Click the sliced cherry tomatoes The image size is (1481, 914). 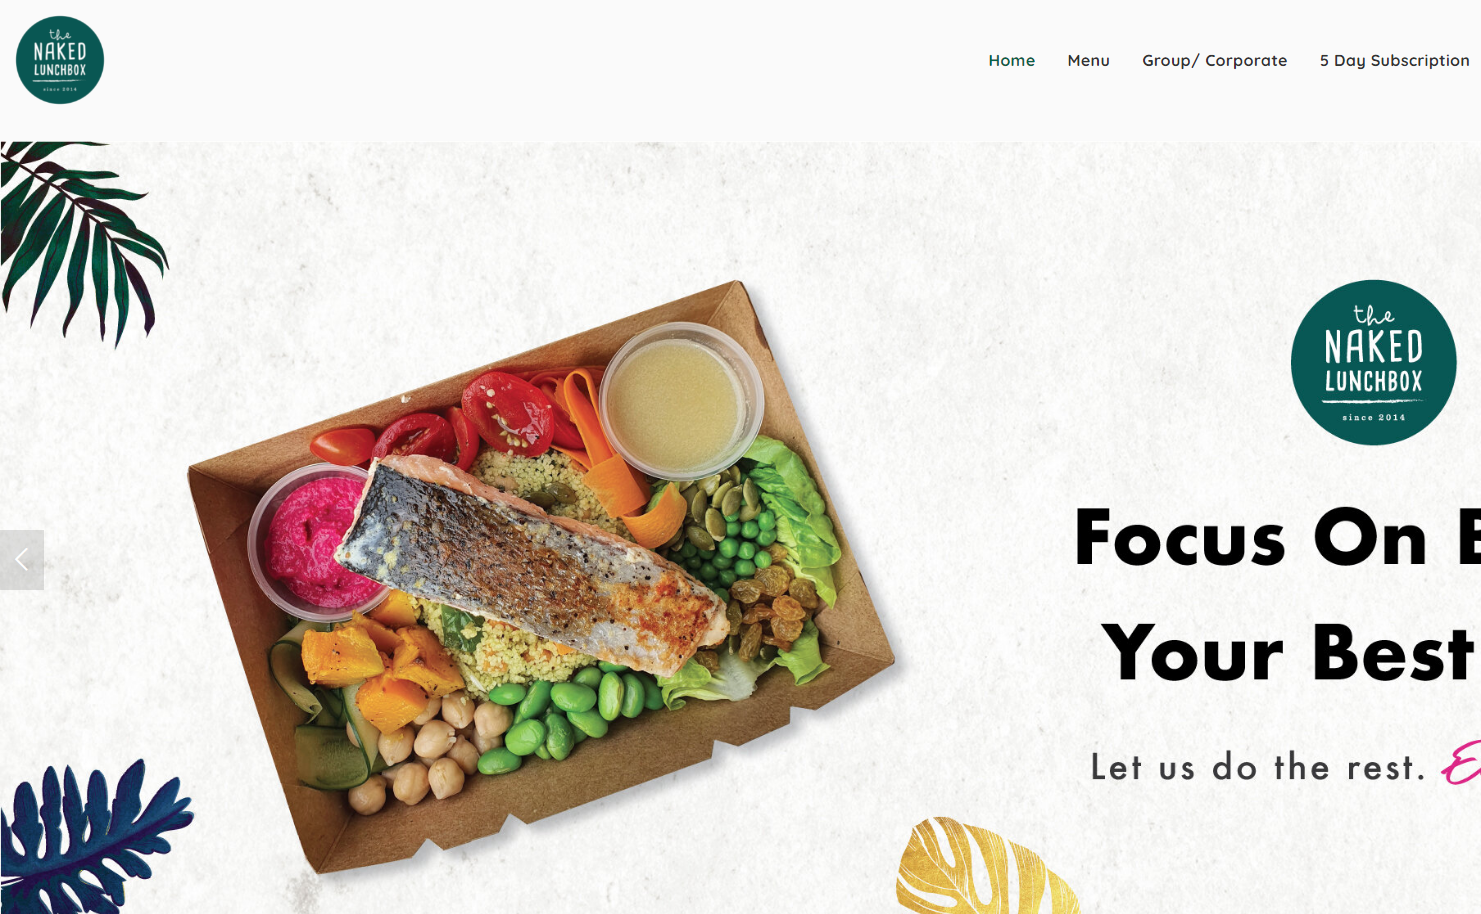460,420
